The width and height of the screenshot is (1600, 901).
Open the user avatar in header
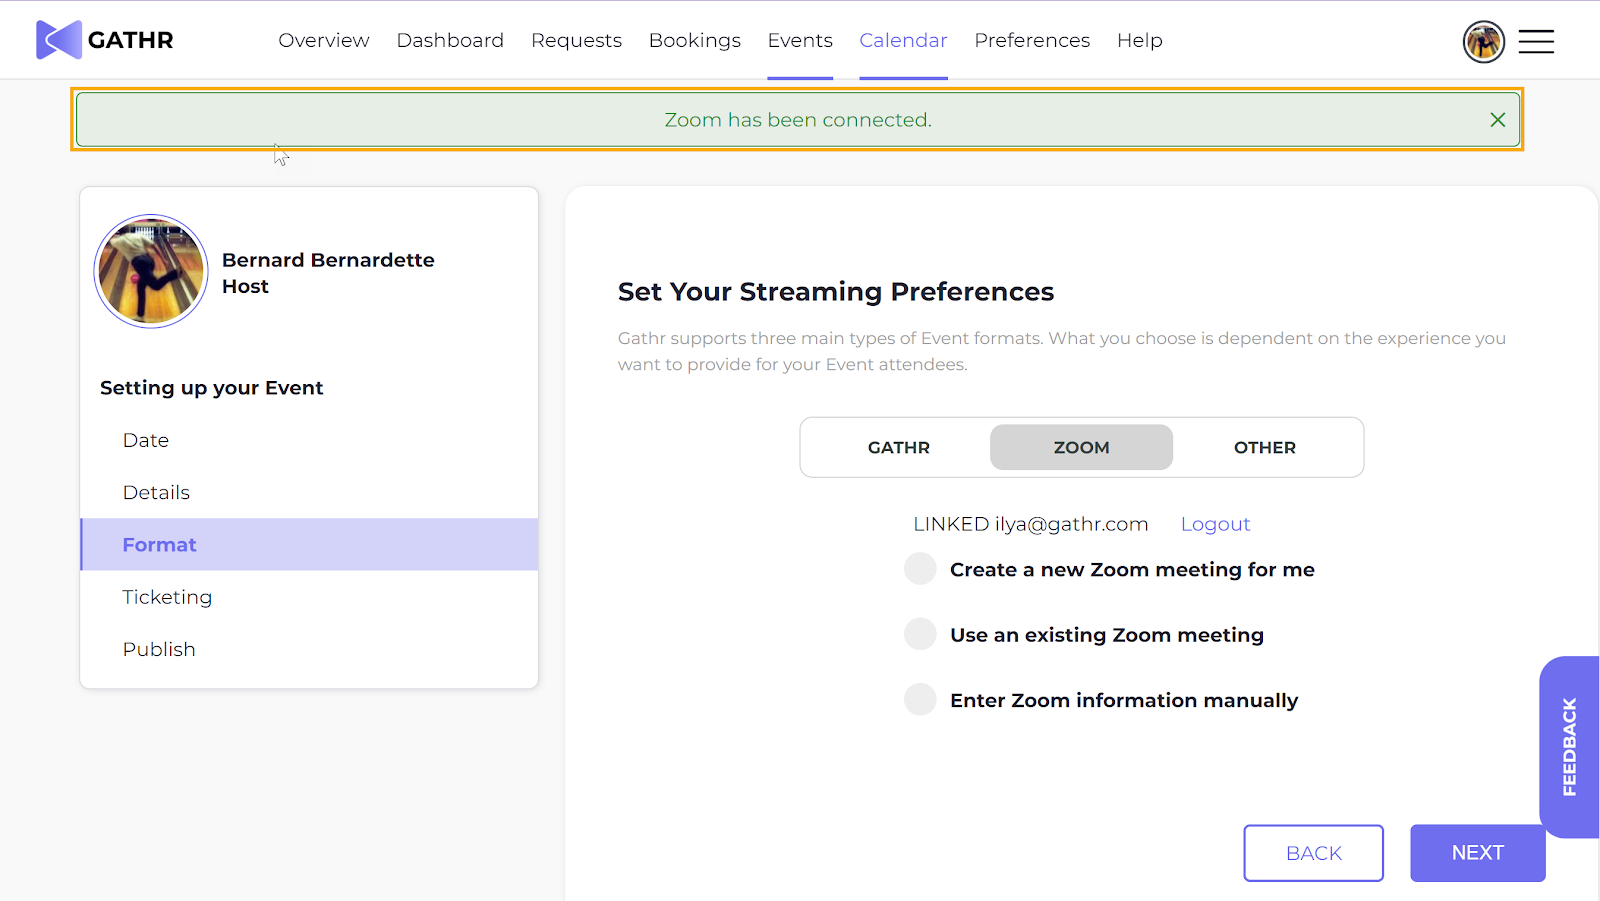click(x=1484, y=42)
